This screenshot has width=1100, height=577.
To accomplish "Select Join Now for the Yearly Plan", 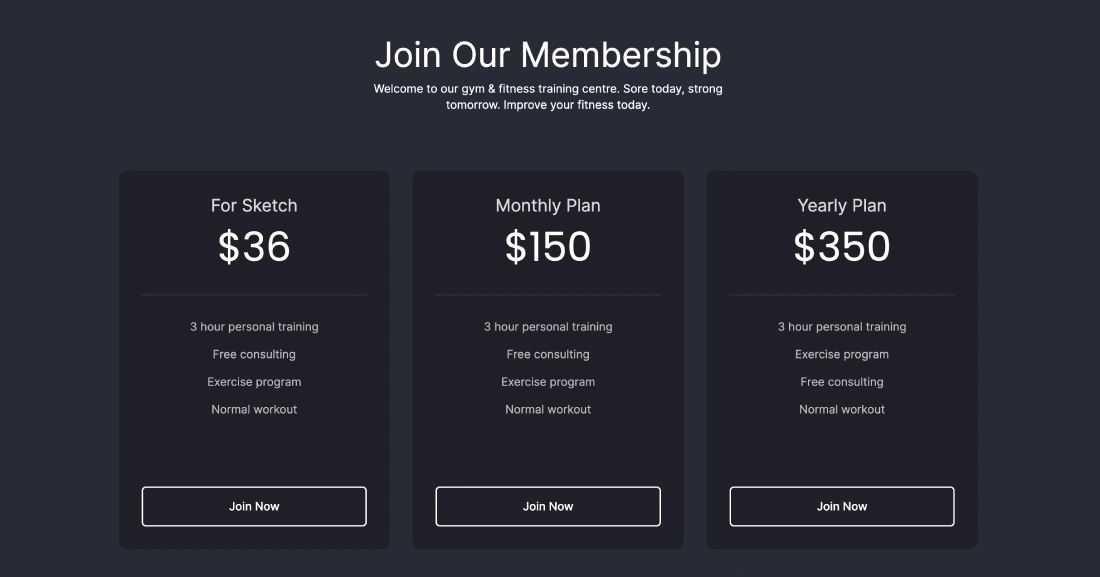I will (842, 506).
